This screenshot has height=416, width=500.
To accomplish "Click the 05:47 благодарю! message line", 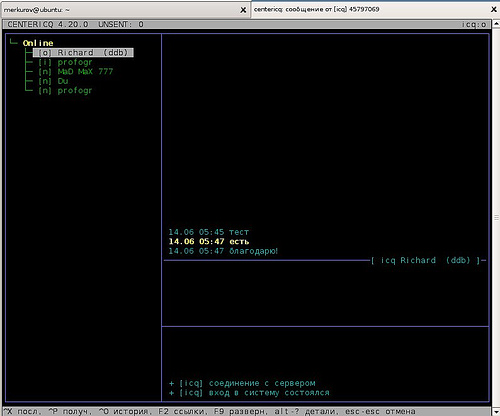I will pyautogui.click(x=223, y=251).
